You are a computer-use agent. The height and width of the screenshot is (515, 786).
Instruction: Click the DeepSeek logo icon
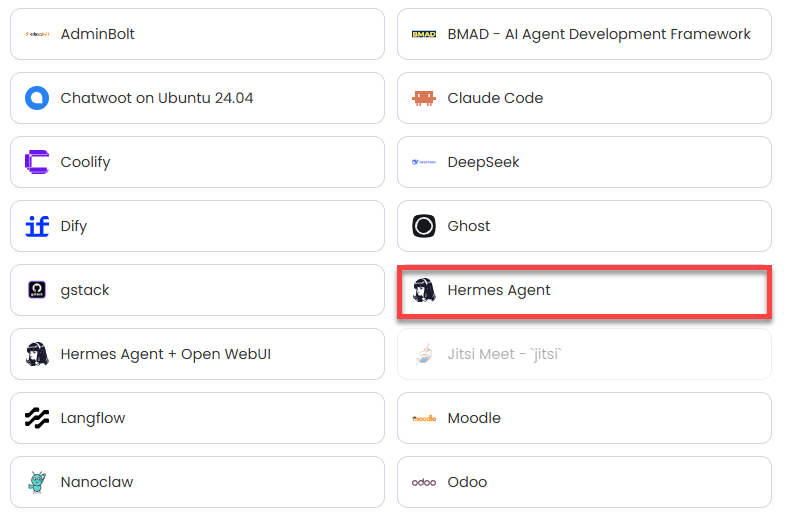click(424, 162)
